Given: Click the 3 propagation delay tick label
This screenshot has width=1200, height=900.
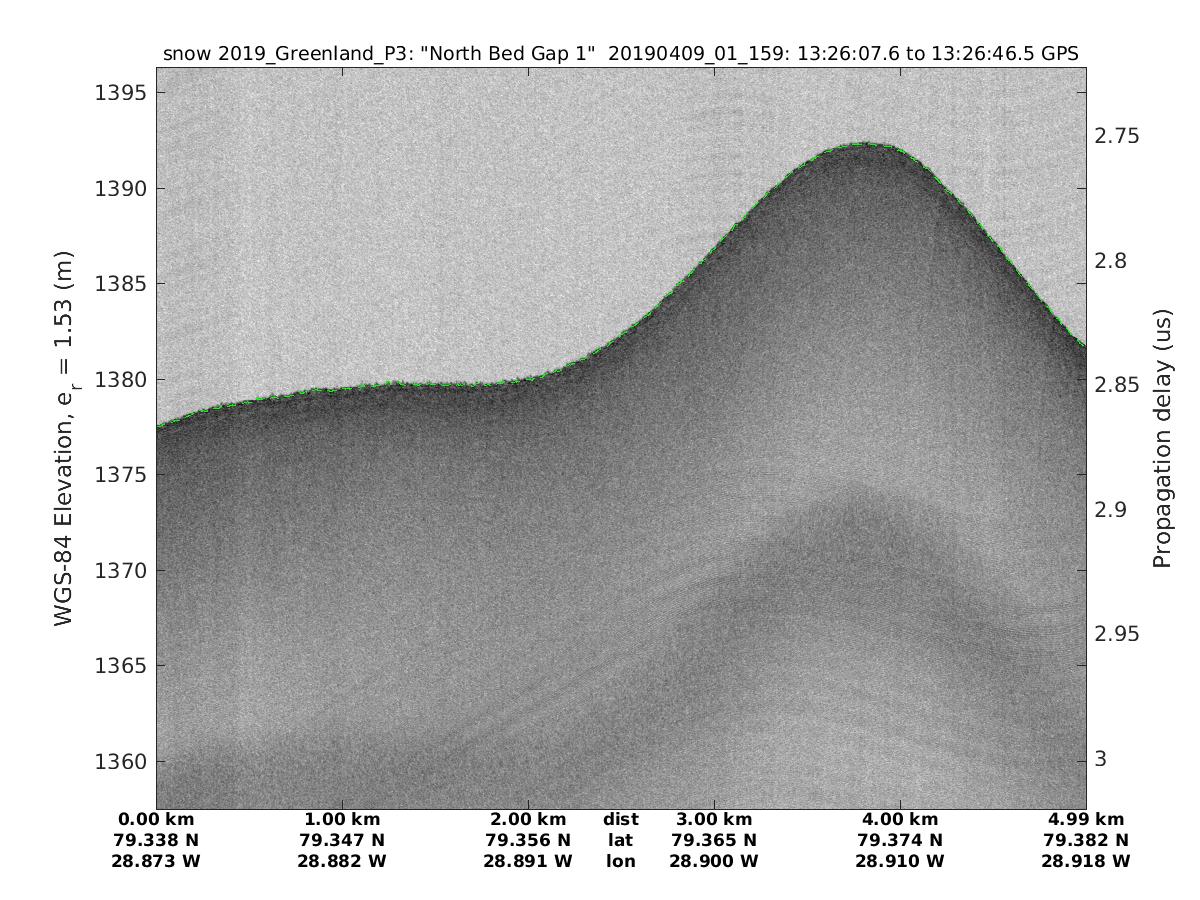Looking at the screenshot, I should pyautogui.click(x=1101, y=759).
